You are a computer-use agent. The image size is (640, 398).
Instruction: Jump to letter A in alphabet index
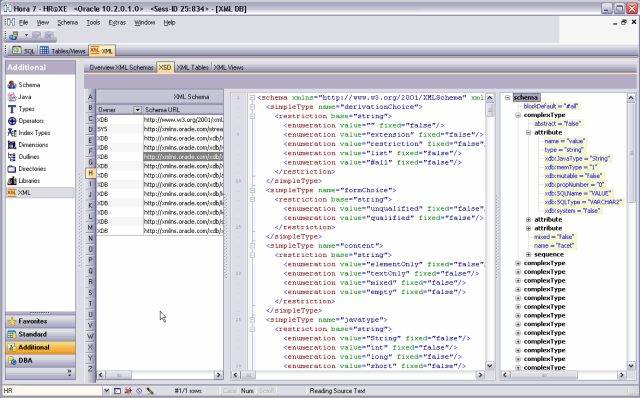[x=91, y=97]
